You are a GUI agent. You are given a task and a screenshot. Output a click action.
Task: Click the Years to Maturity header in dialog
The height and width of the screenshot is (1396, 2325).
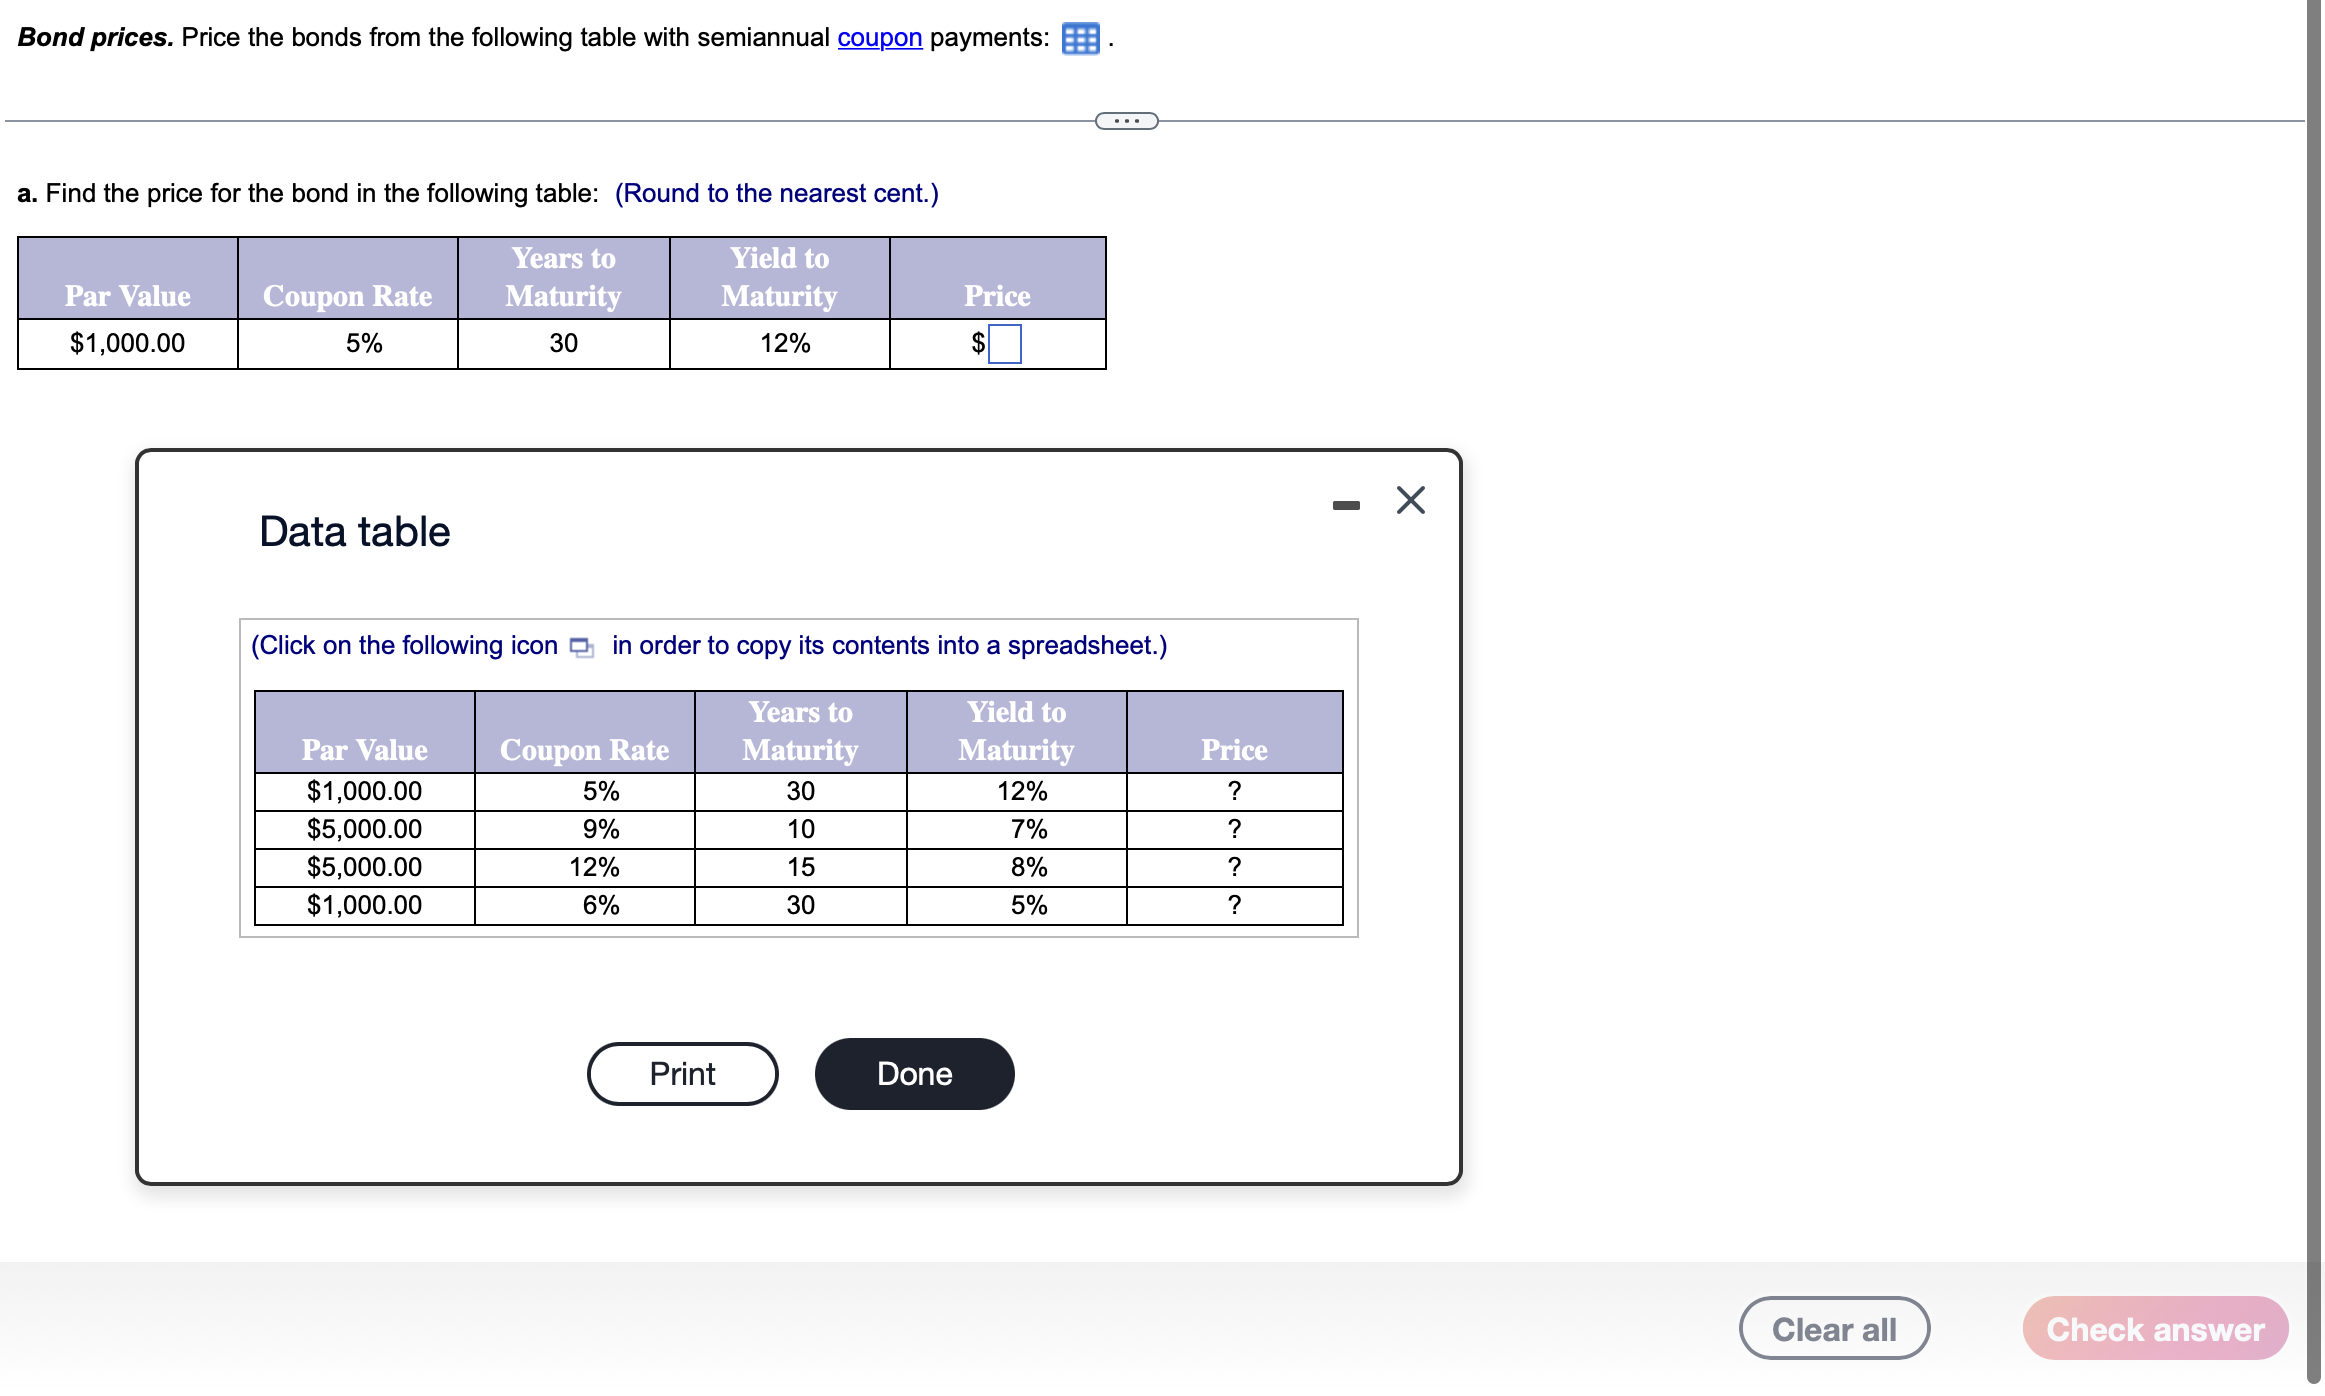coord(800,731)
